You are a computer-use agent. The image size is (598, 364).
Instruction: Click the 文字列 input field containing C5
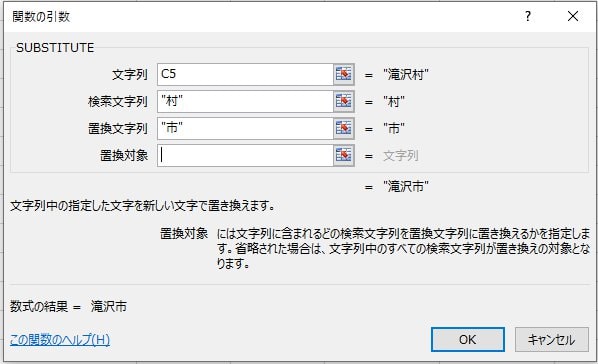click(245, 74)
